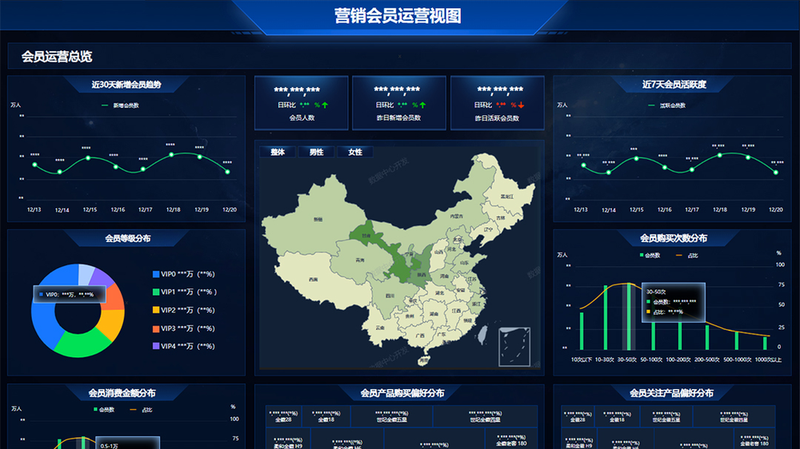Viewport: 800px width, 449px height.
Task: Select 内蒙古 region on the map
Action: tap(456, 216)
